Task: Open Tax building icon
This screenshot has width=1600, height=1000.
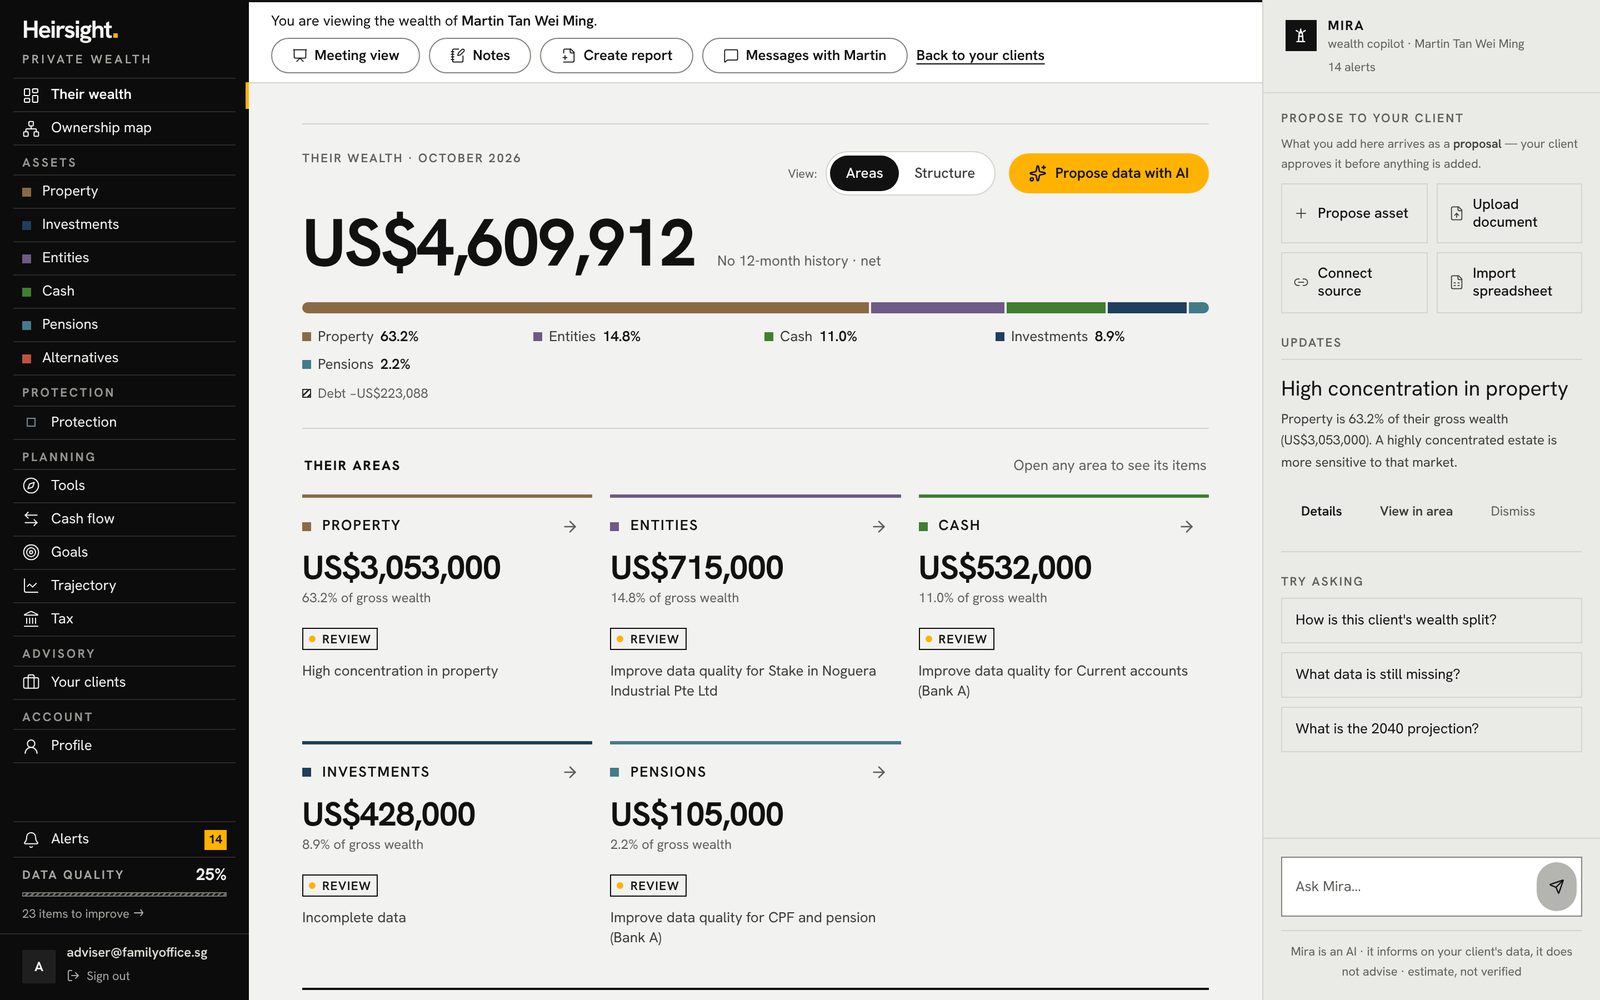Action: [x=31, y=619]
